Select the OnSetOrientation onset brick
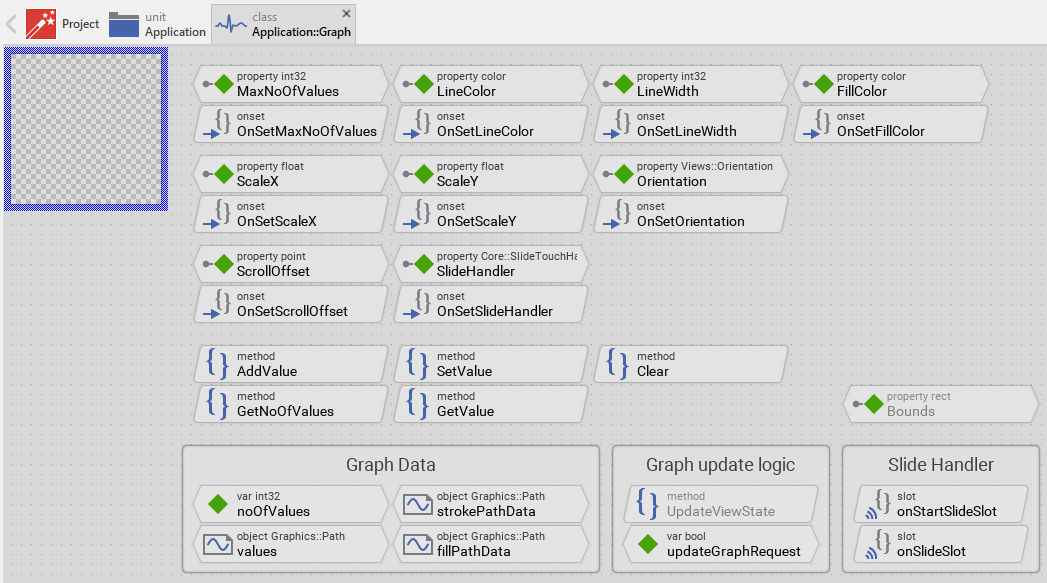 (x=690, y=214)
